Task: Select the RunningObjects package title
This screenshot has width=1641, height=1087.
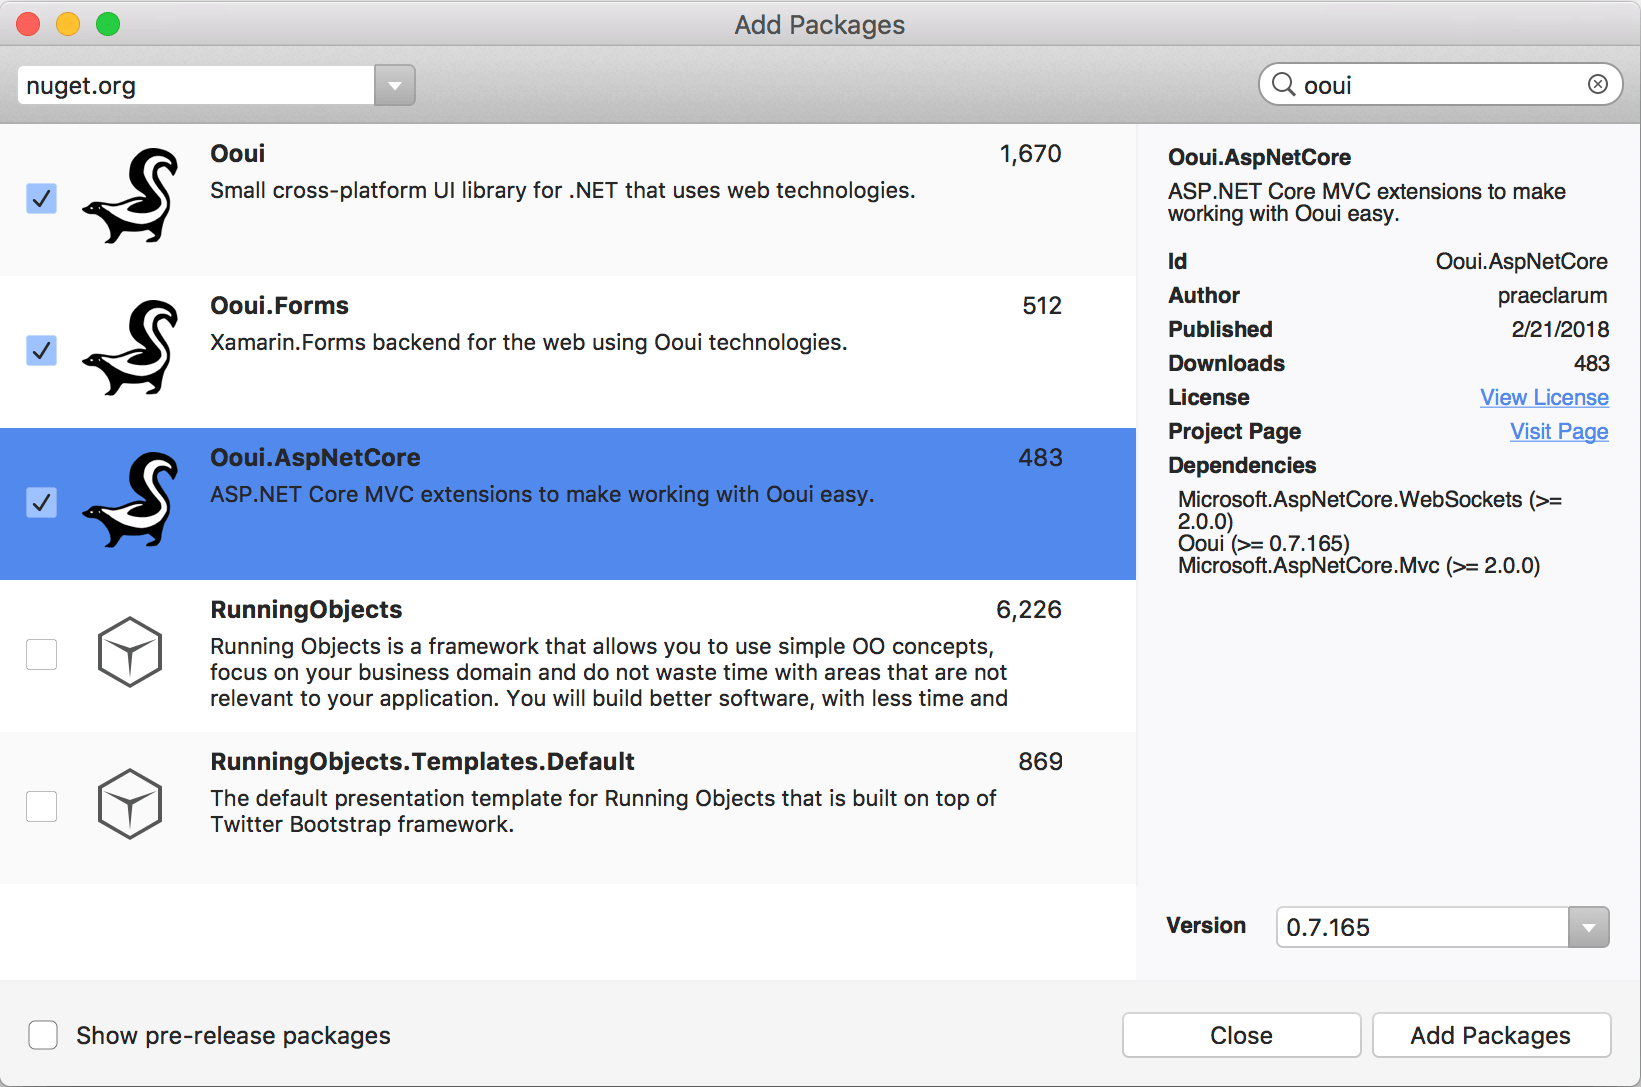Action: [306, 609]
